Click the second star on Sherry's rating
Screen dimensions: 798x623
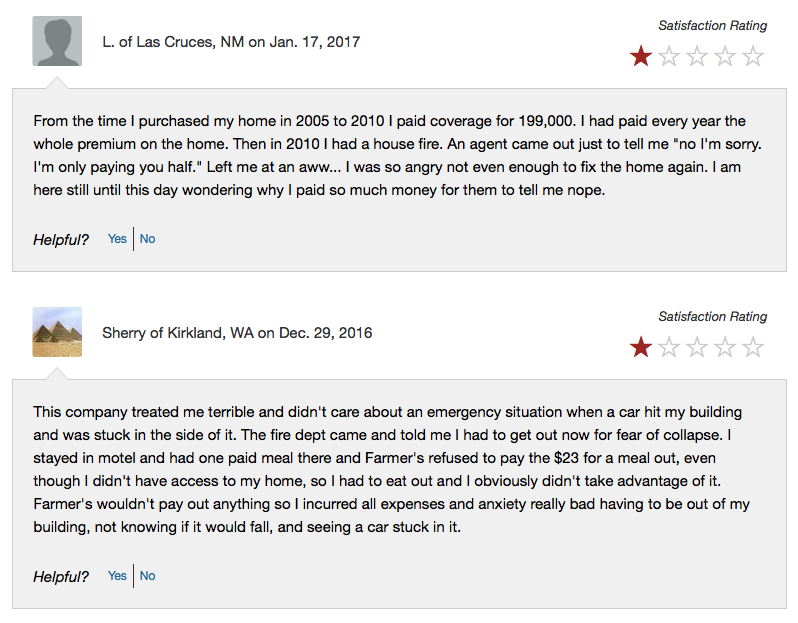tap(669, 348)
